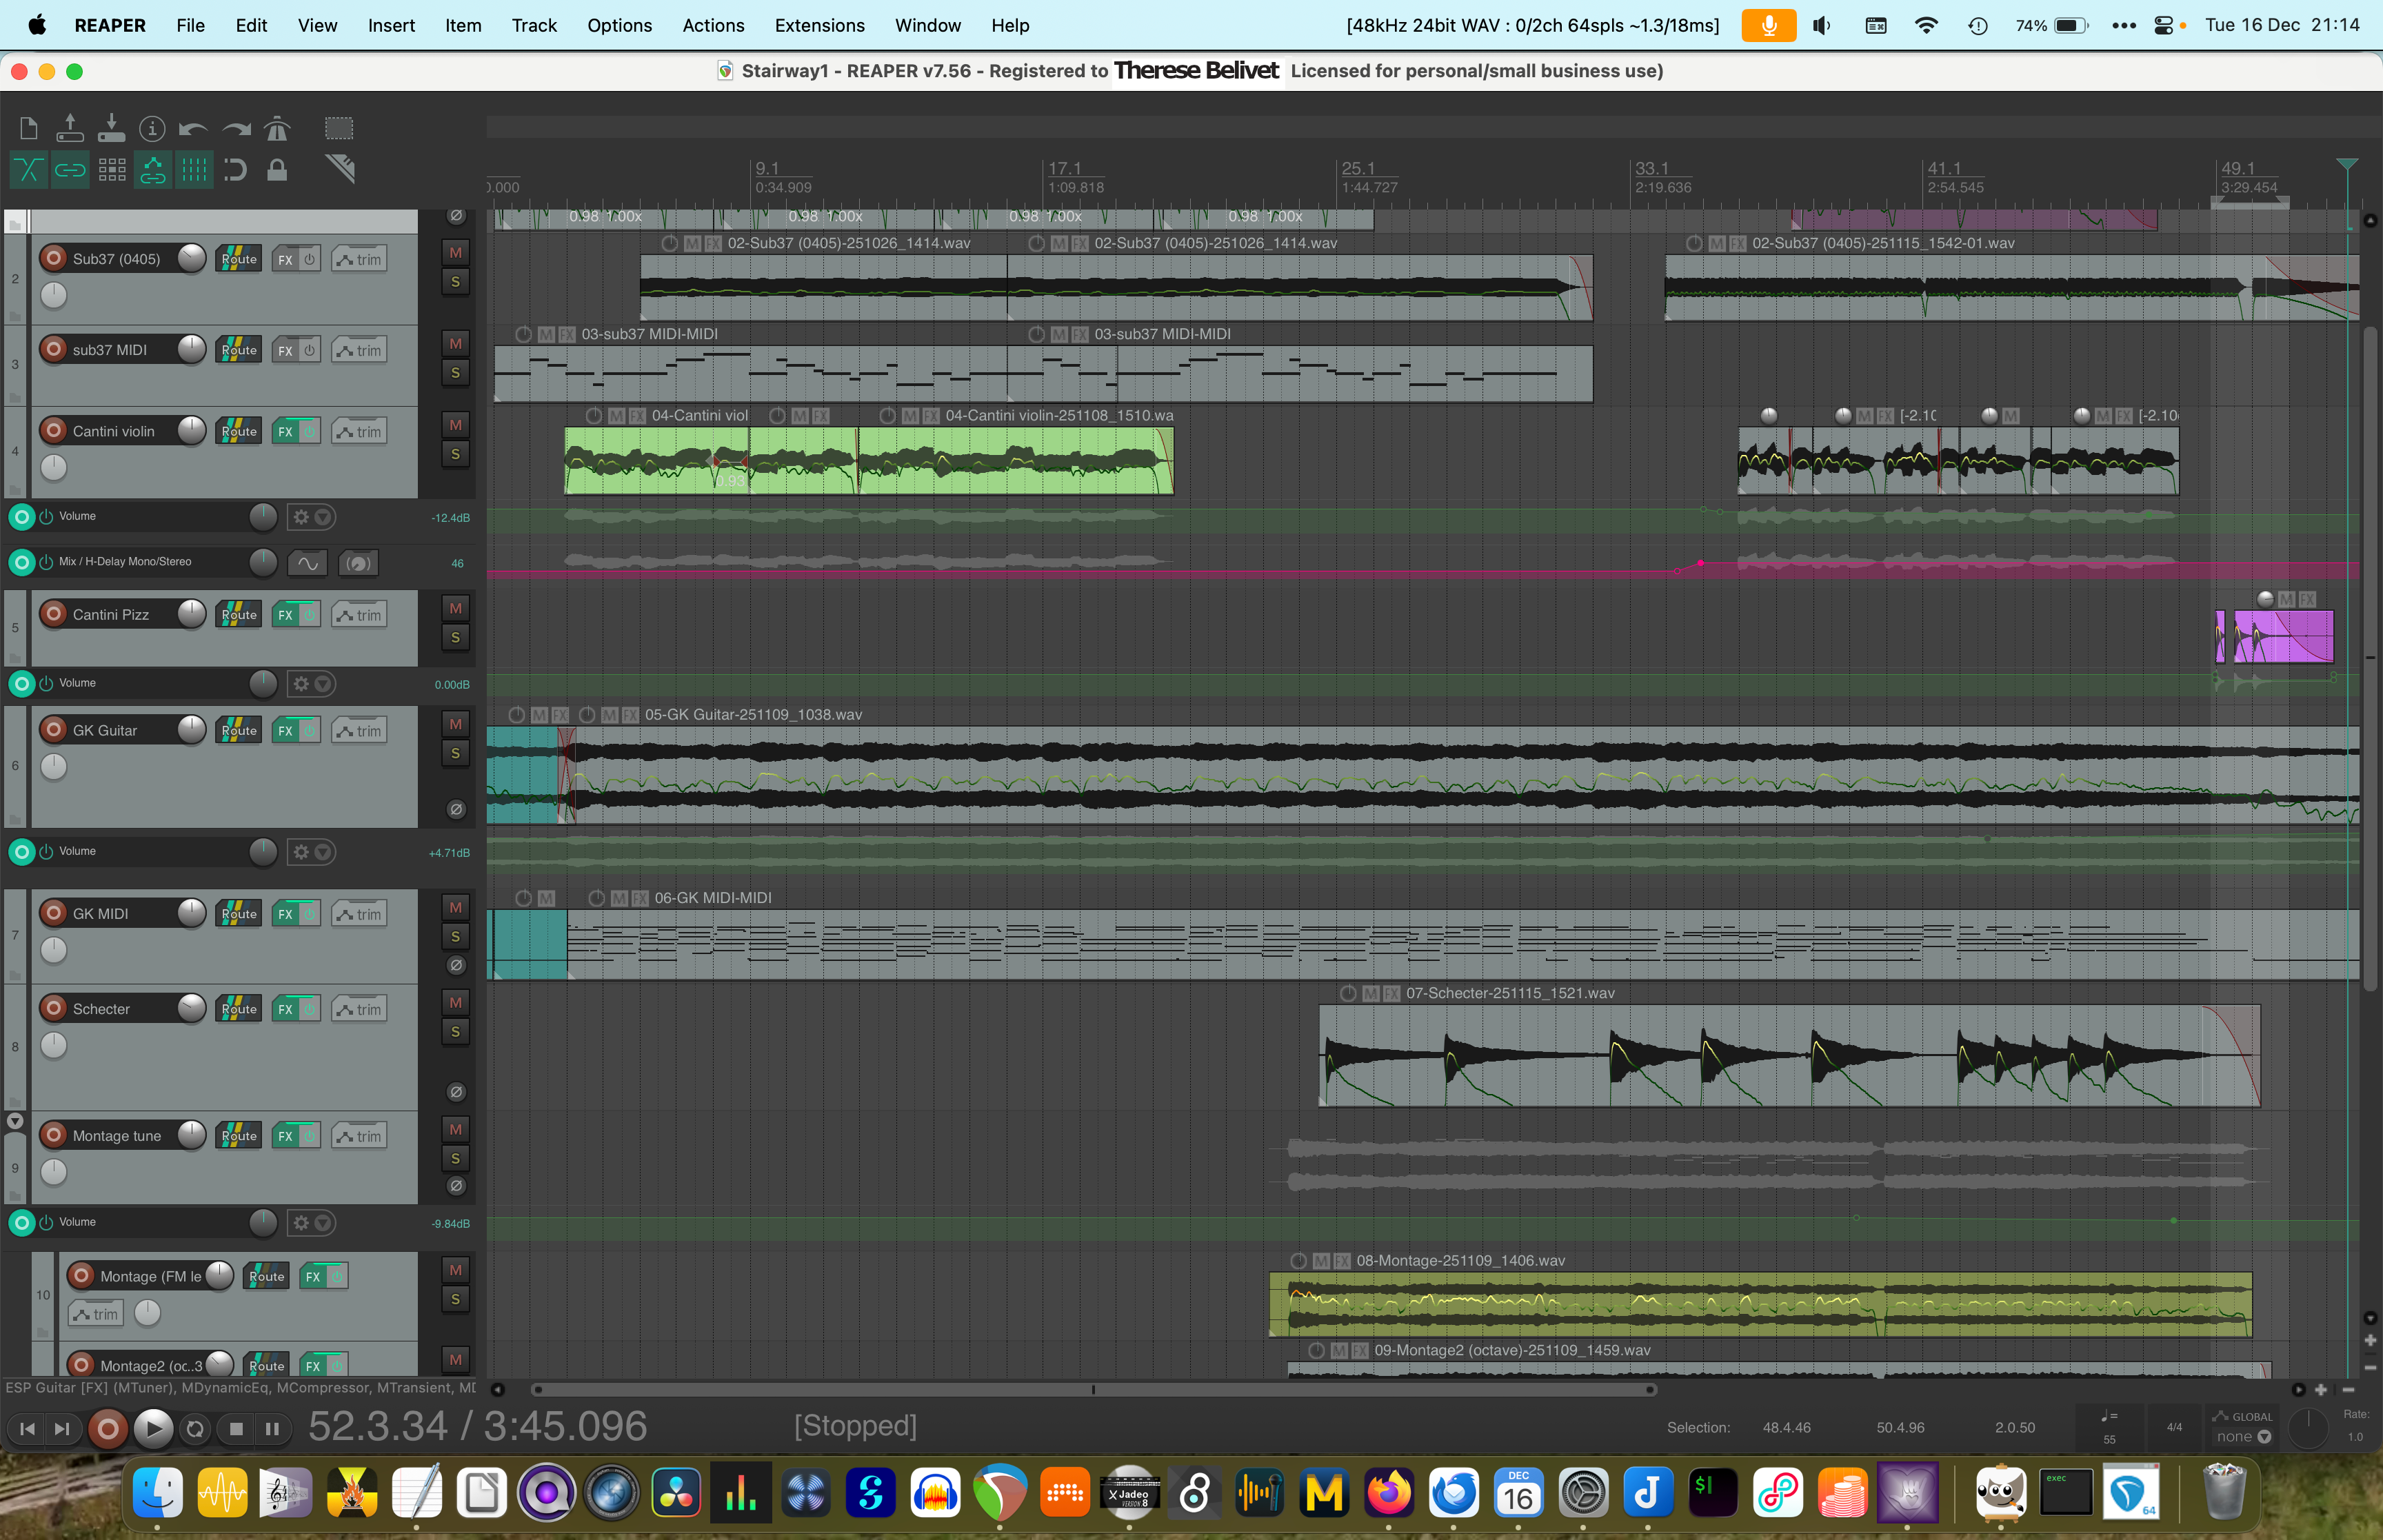Open the Actions menu
This screenshot has width=2383, height=1540.
pyautogui.click(x=712, y=25)
